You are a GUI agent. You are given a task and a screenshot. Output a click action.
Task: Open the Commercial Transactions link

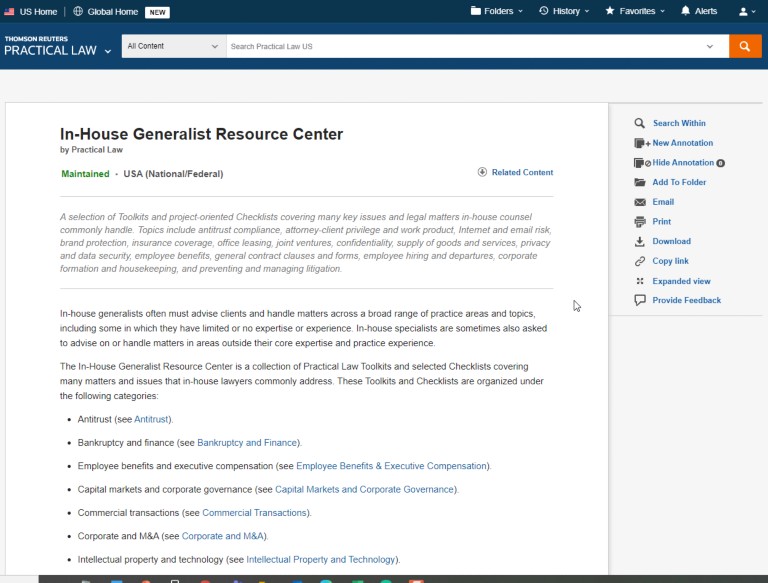255,513
